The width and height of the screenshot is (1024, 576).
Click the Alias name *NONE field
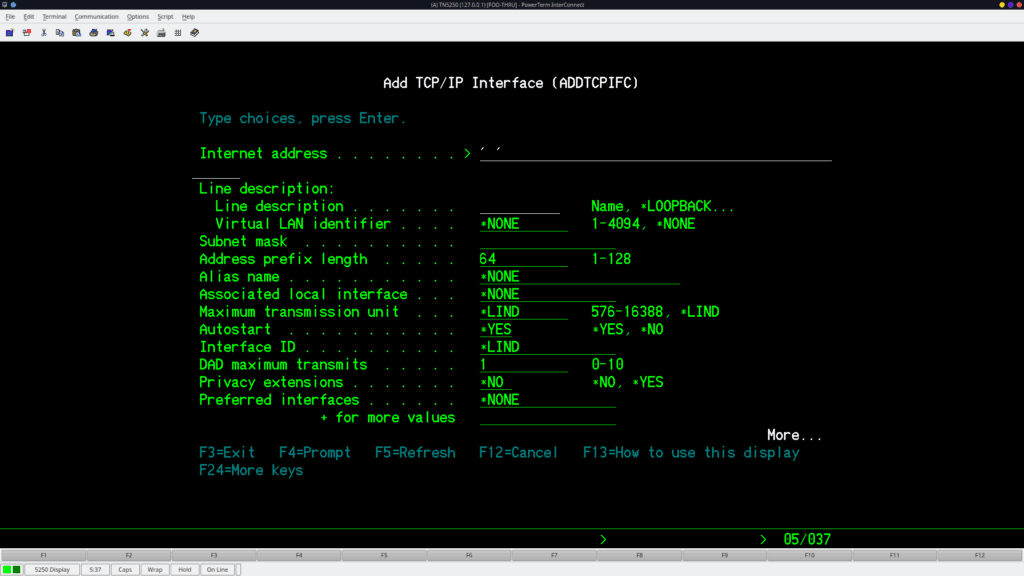pos(579,277)
